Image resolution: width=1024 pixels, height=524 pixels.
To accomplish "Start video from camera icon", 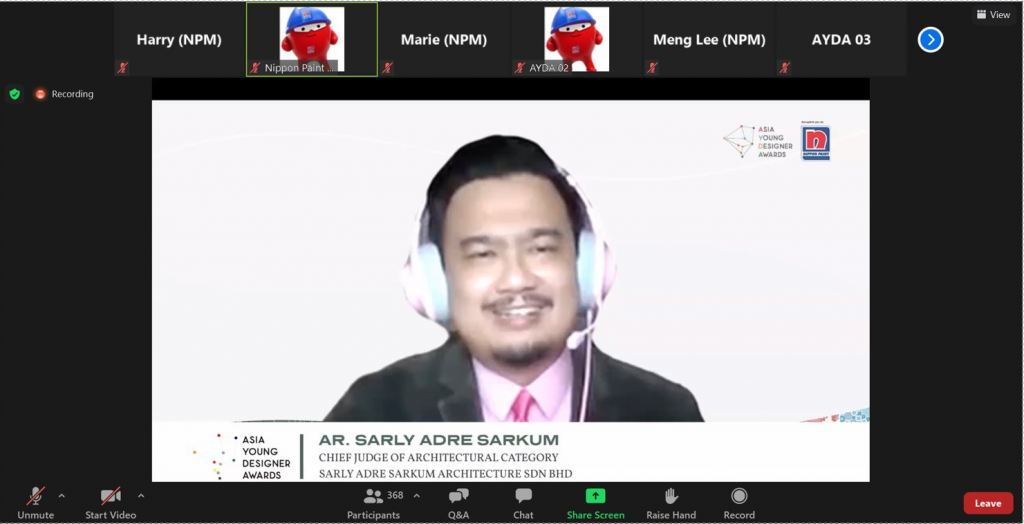I will click(110, 498).
